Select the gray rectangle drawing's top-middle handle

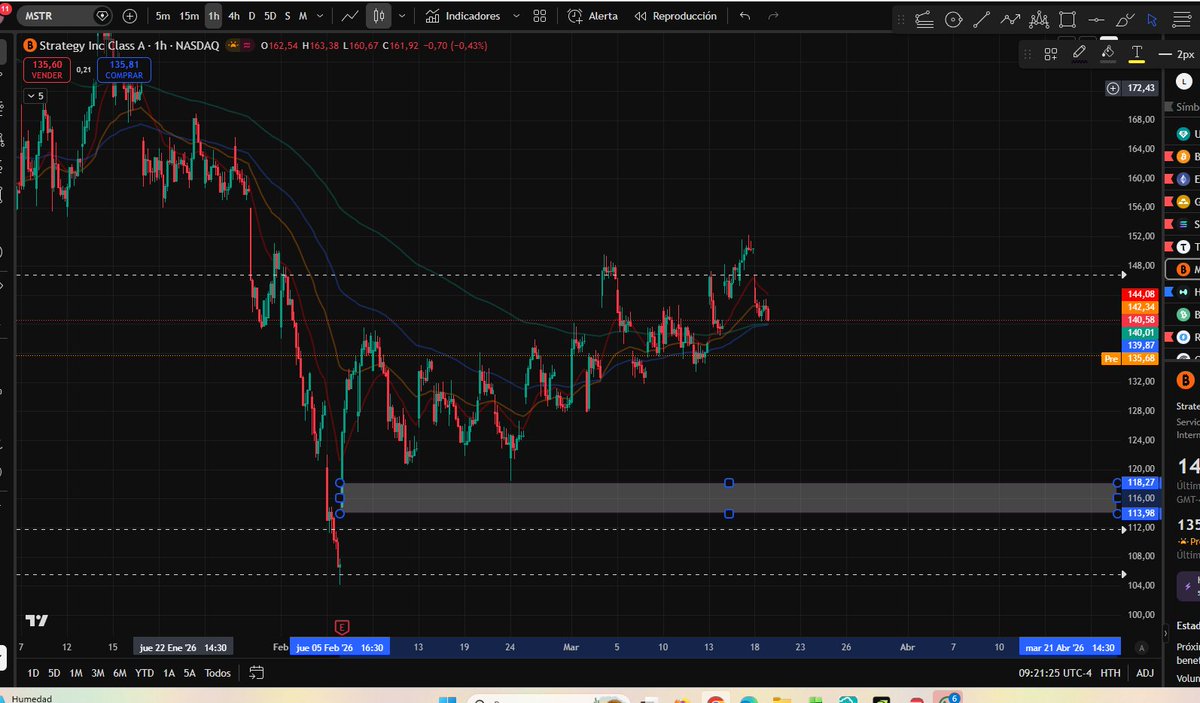(729, 483)
